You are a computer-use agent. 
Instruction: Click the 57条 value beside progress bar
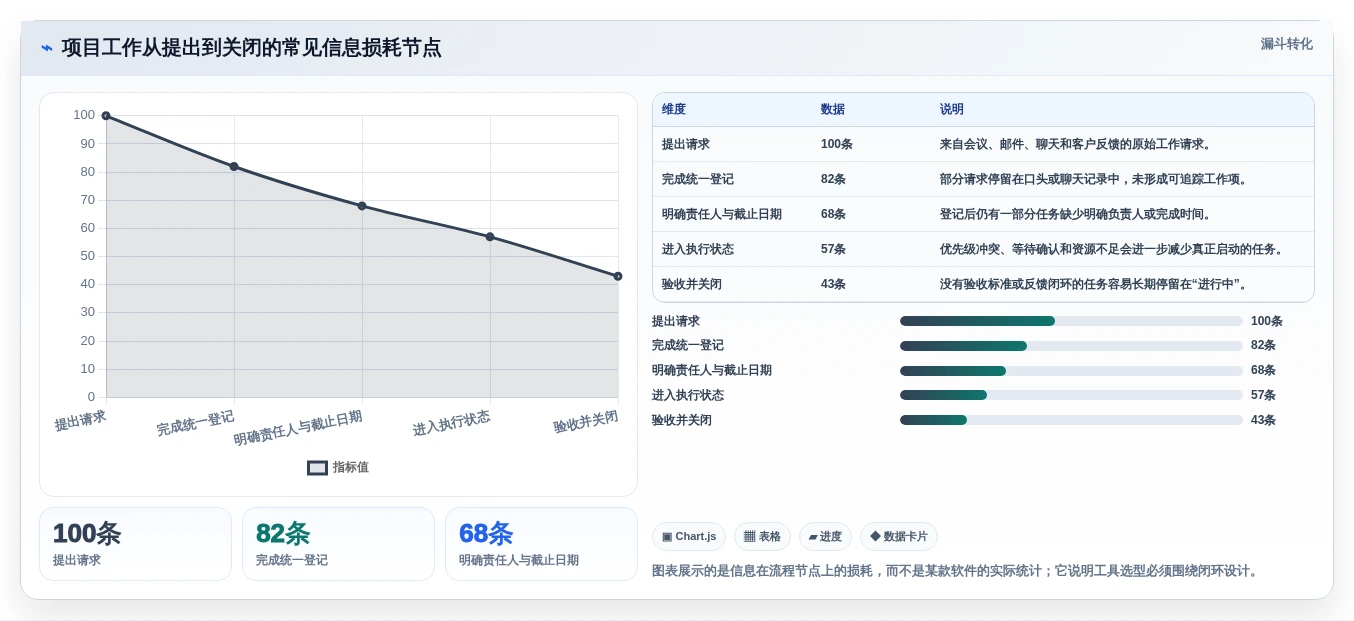click(x=1263, y=395)
